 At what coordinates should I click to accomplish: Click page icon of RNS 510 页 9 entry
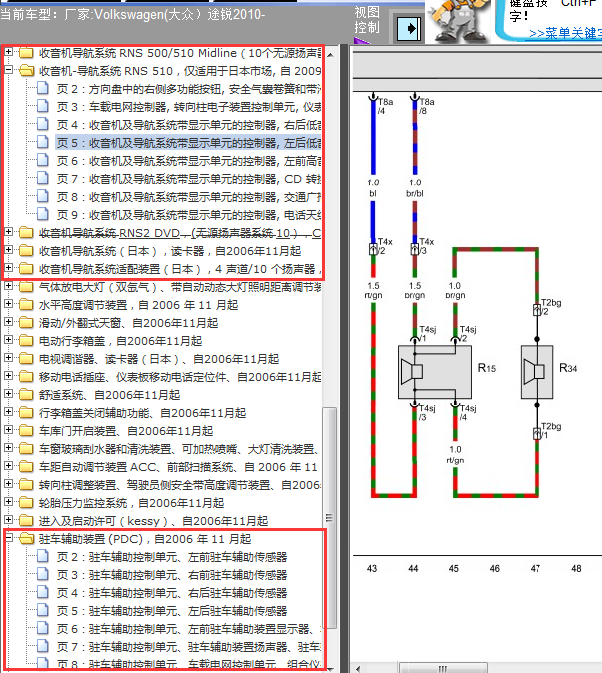pyautogui.click(x=42, y=215)
